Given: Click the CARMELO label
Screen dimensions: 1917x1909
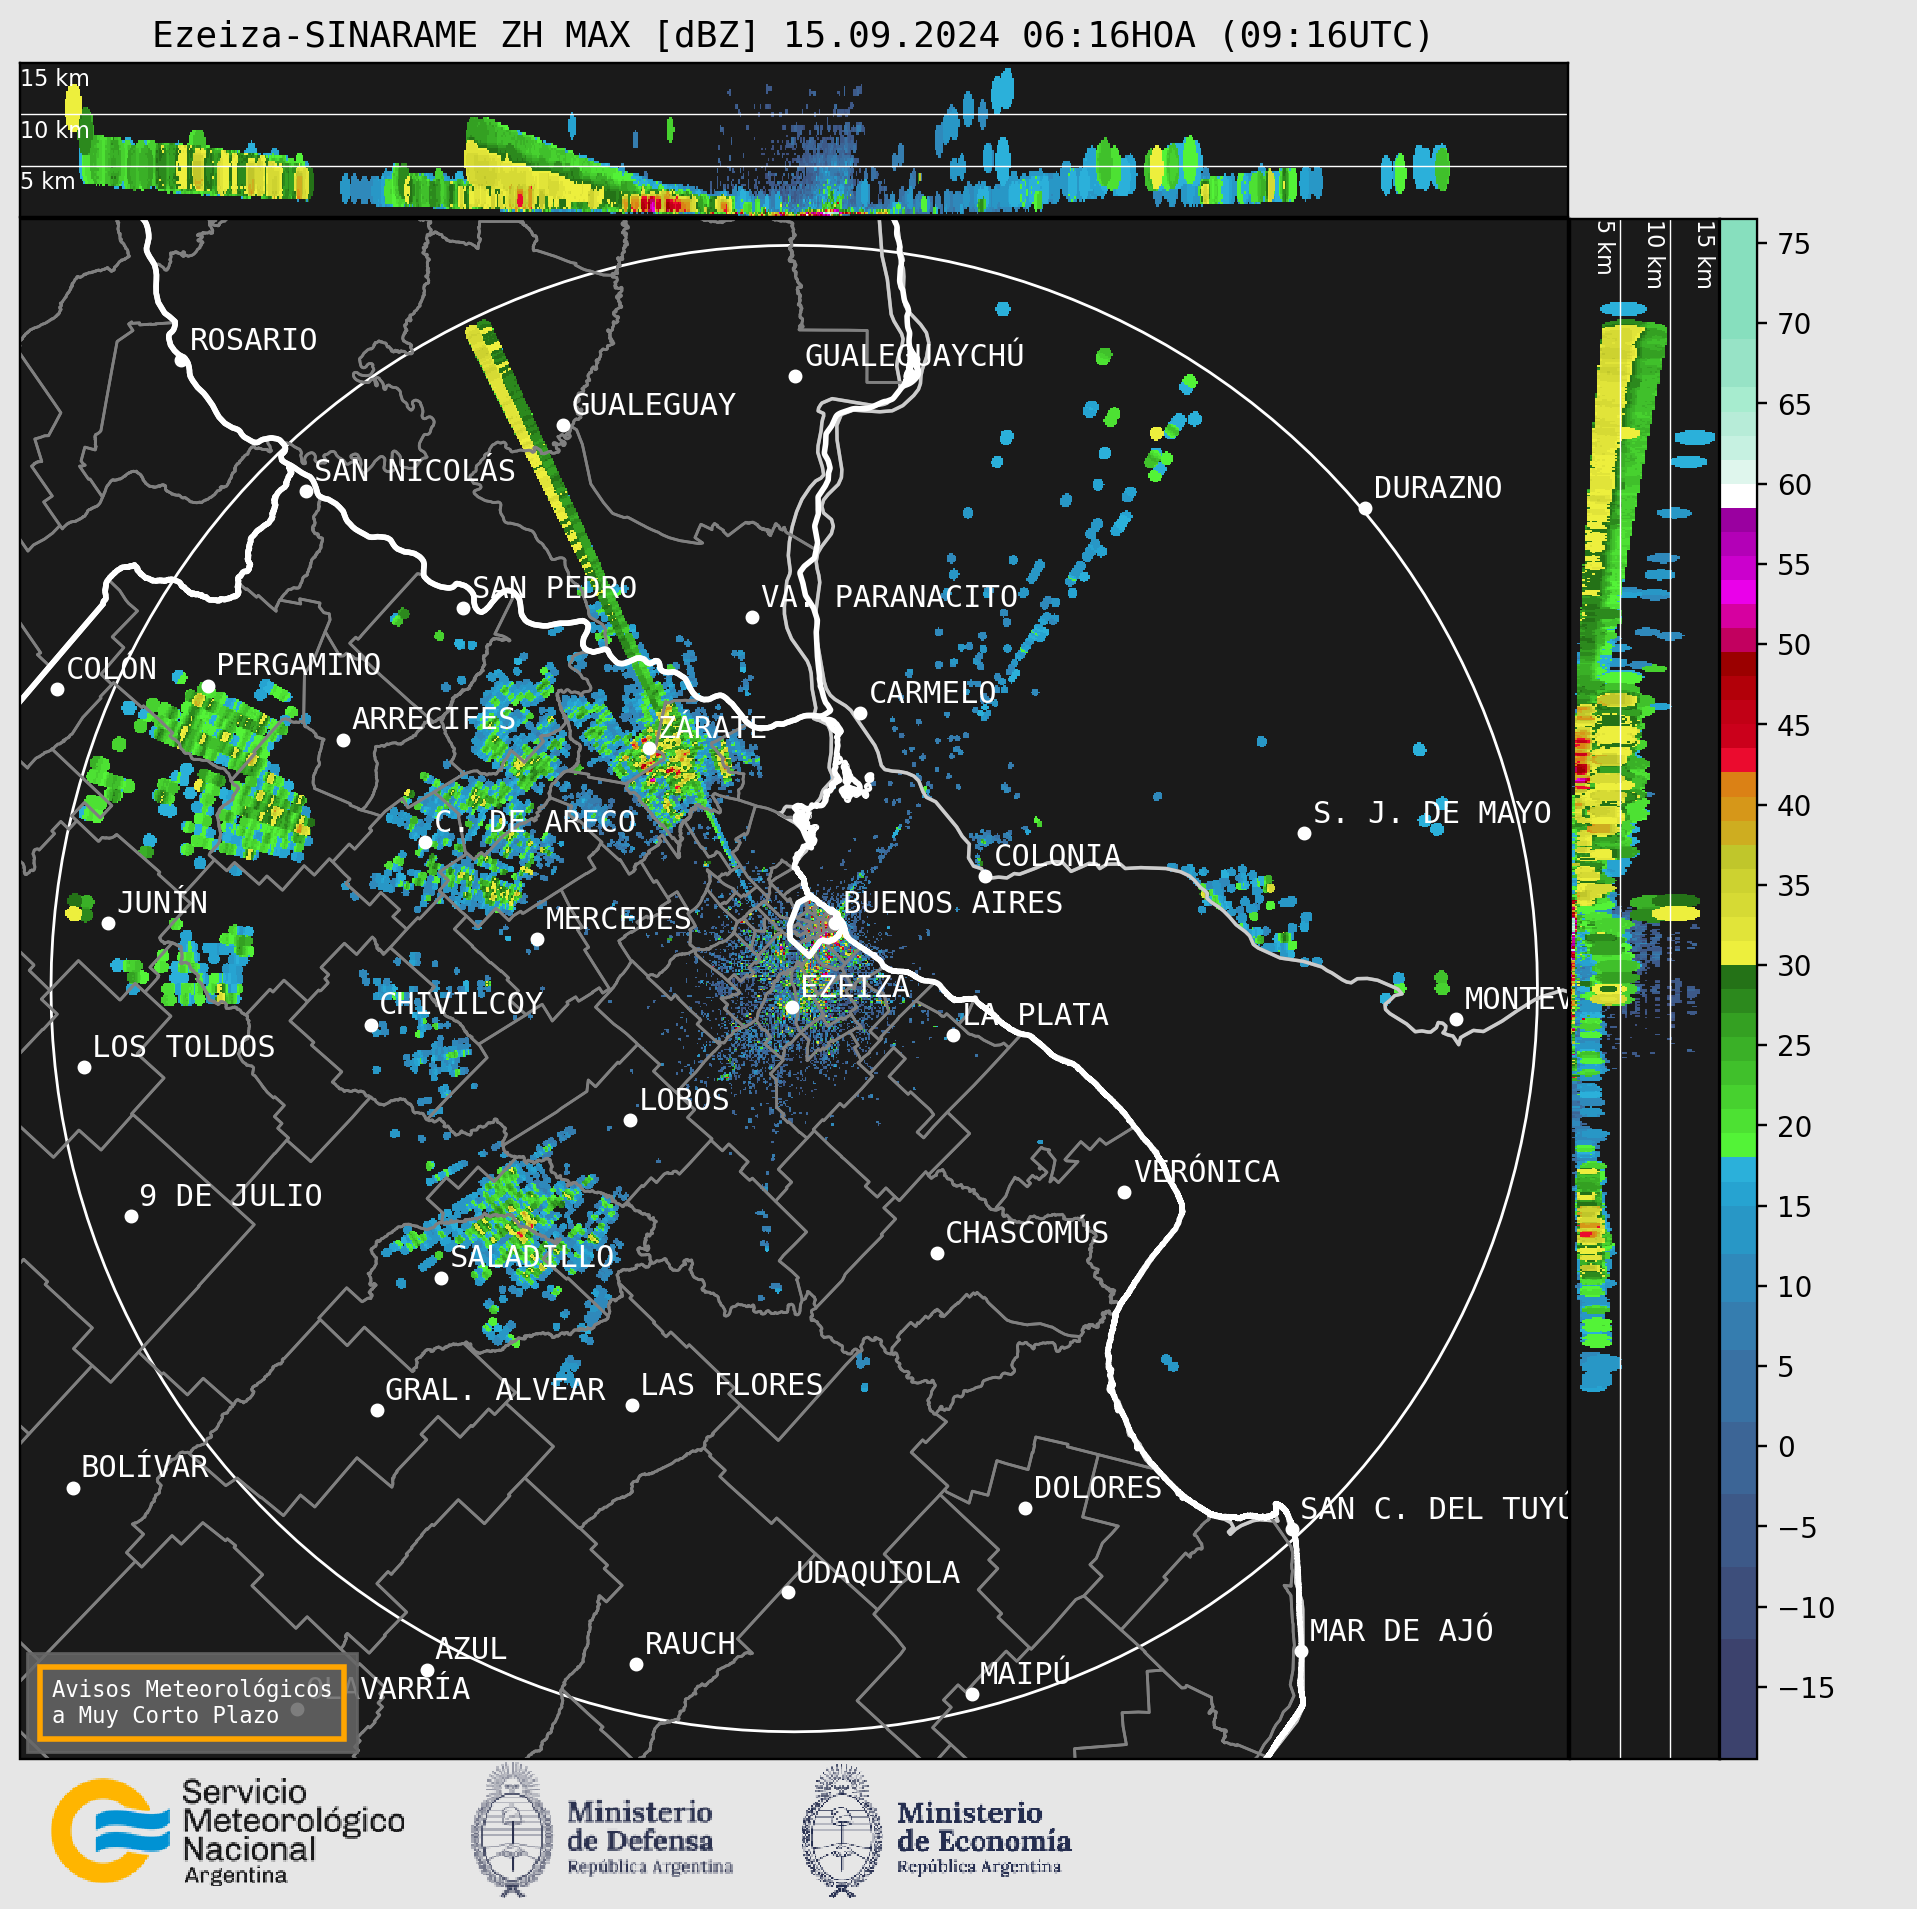Looking at the screenshot, I should [932, 693].
